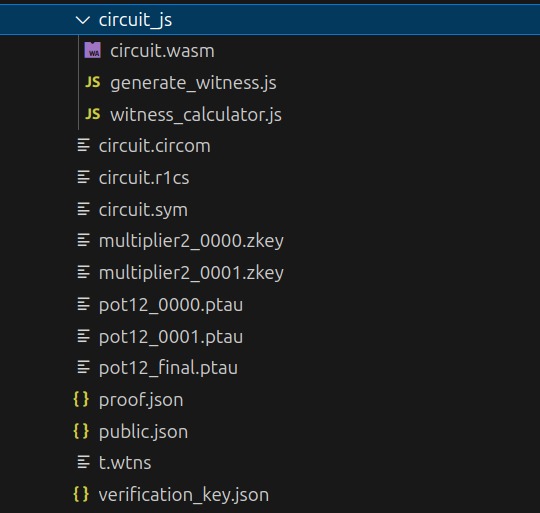
Task: Click the braces icon beside verification_key.json
Action: coord(81,494)
